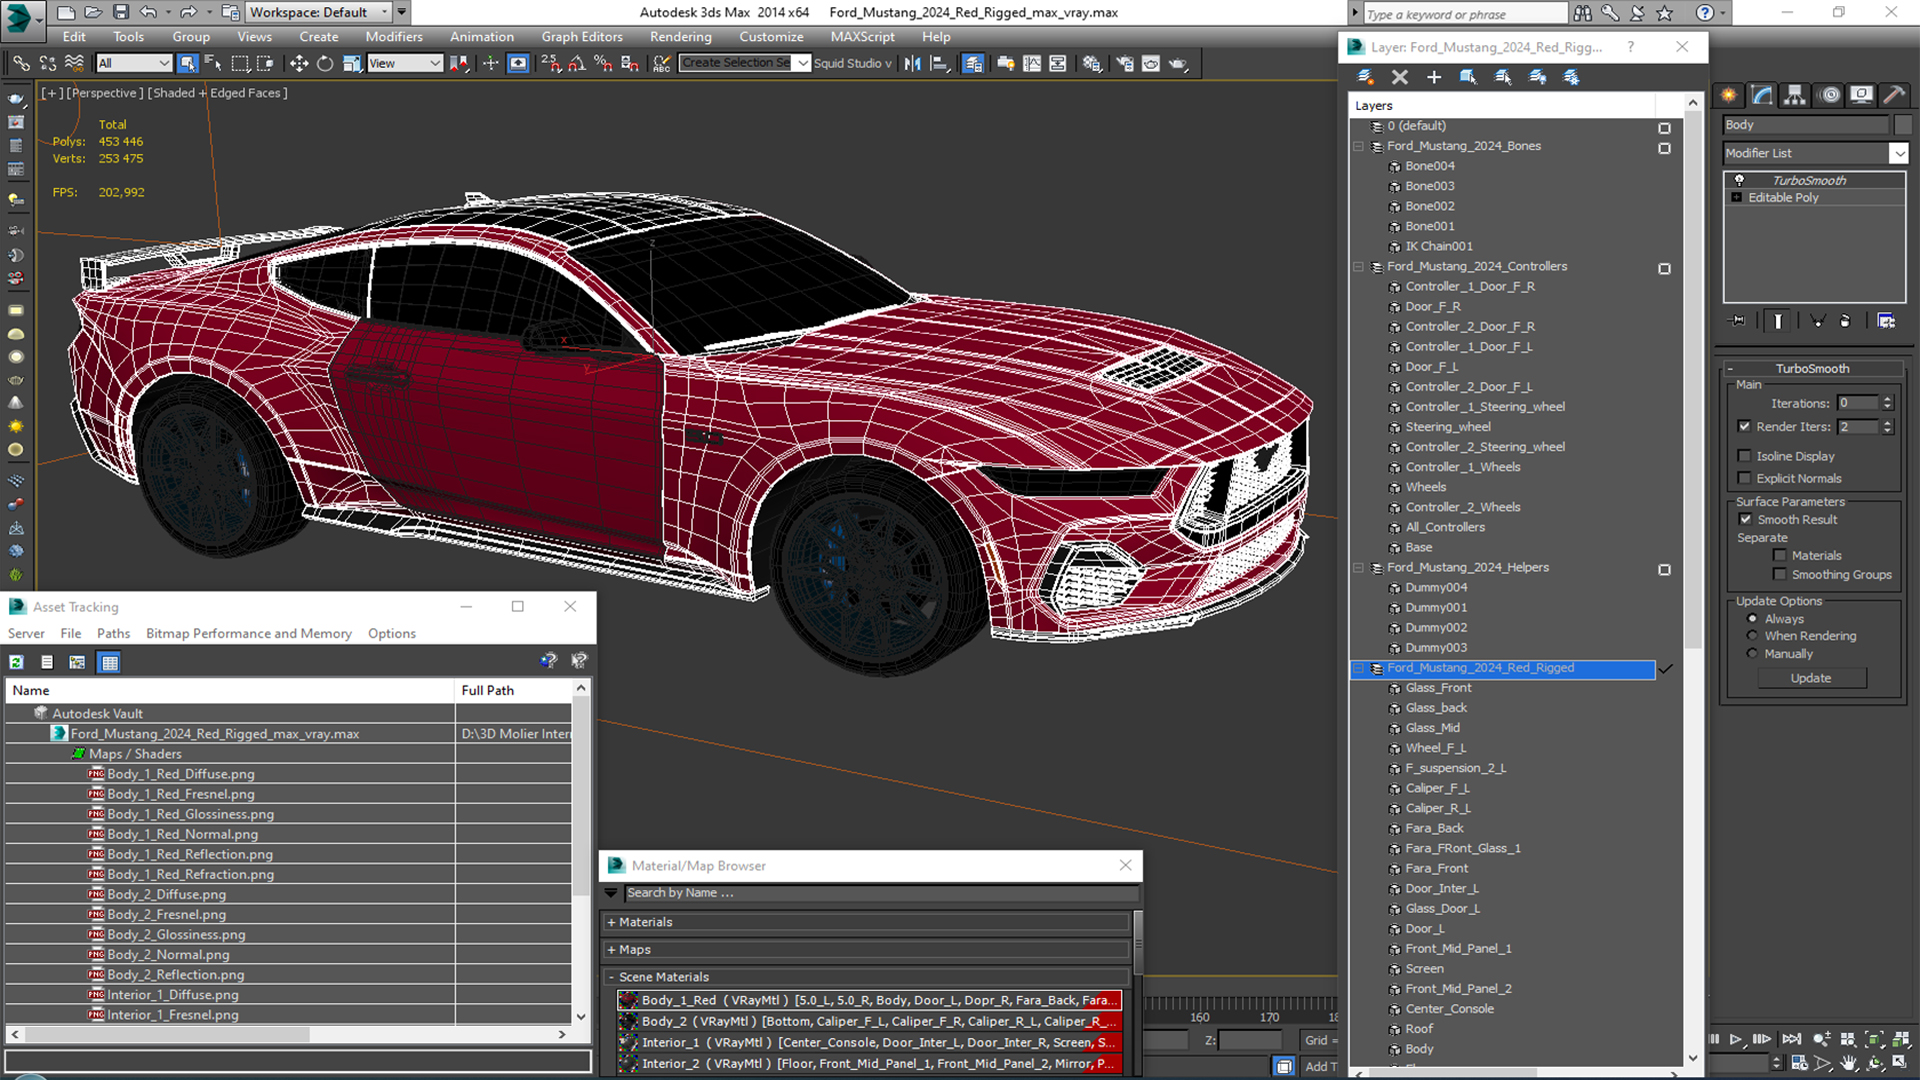Screen dimensions: 1920x1080
Task: Enable the Isoline Display checkbox
Action: (x=1745, y=456)
